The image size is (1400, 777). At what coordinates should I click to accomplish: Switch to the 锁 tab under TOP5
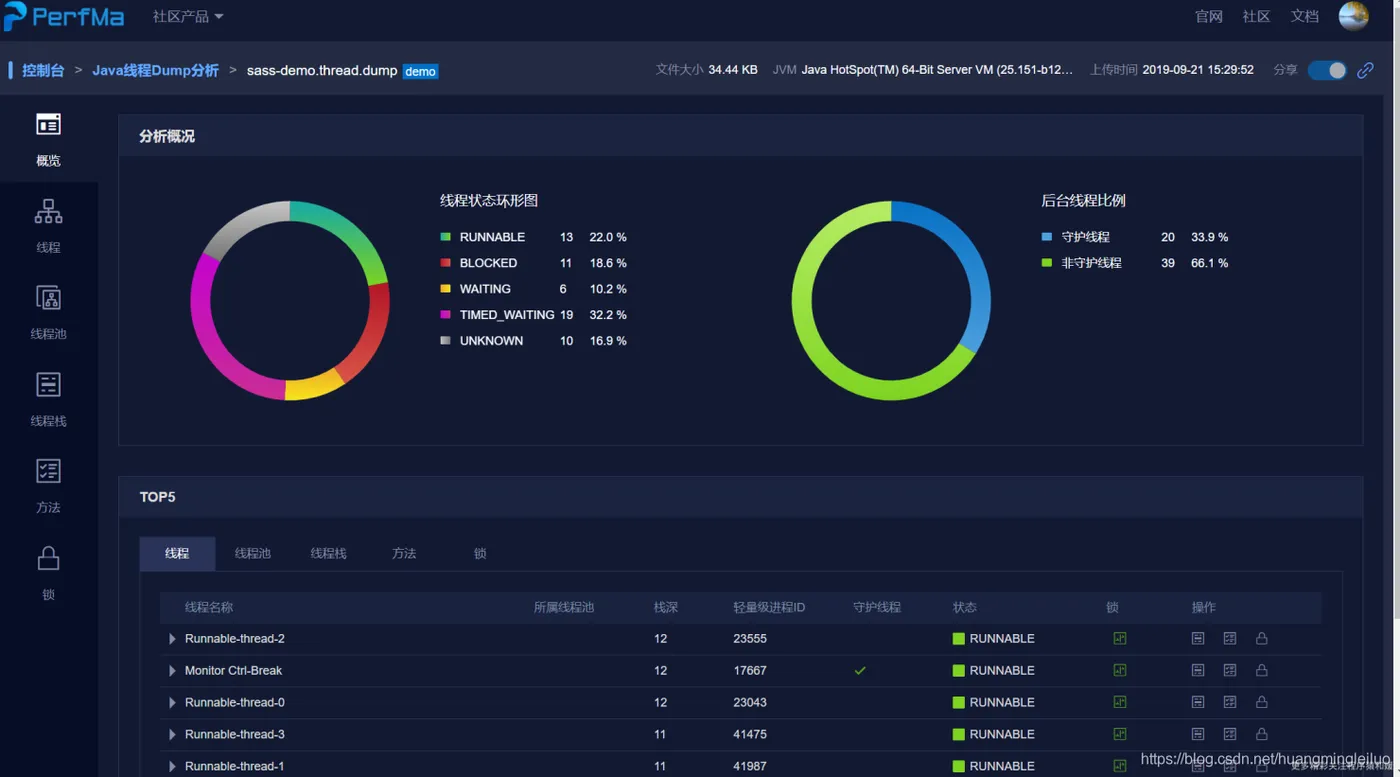480,553
